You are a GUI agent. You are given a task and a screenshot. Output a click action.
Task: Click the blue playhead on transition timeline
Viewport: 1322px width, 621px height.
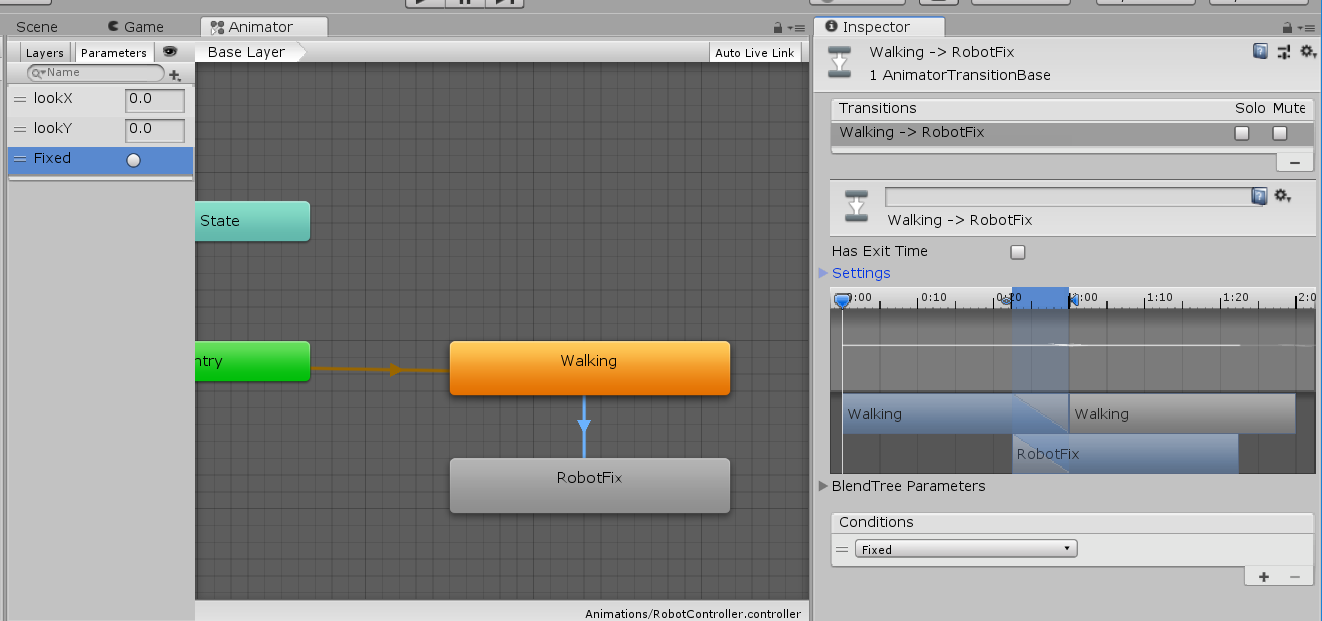pos(843,300)
